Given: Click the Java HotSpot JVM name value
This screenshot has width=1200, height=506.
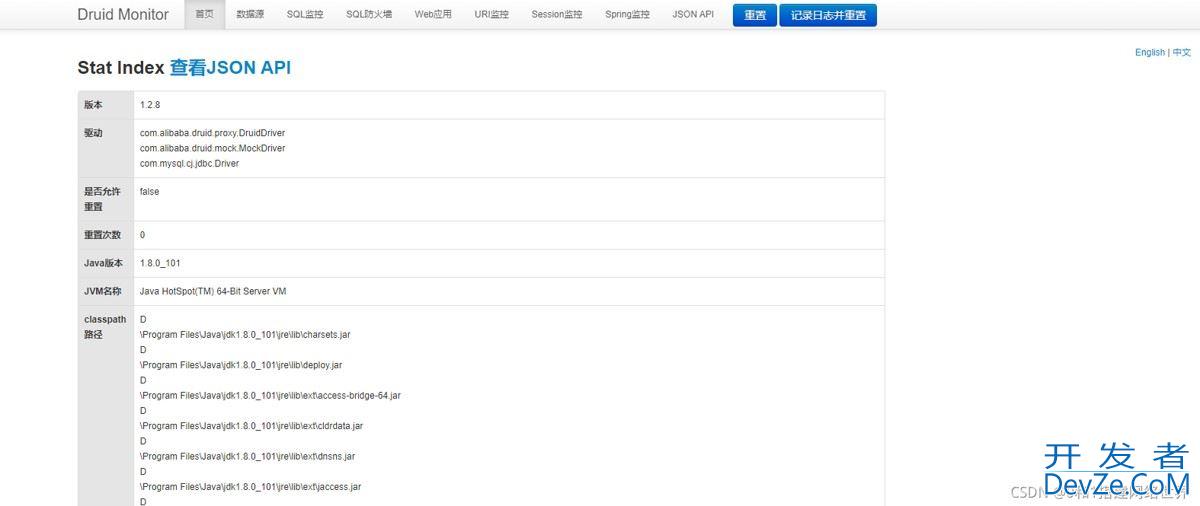Looking at the screenshot, I should (x=213, y=291).
